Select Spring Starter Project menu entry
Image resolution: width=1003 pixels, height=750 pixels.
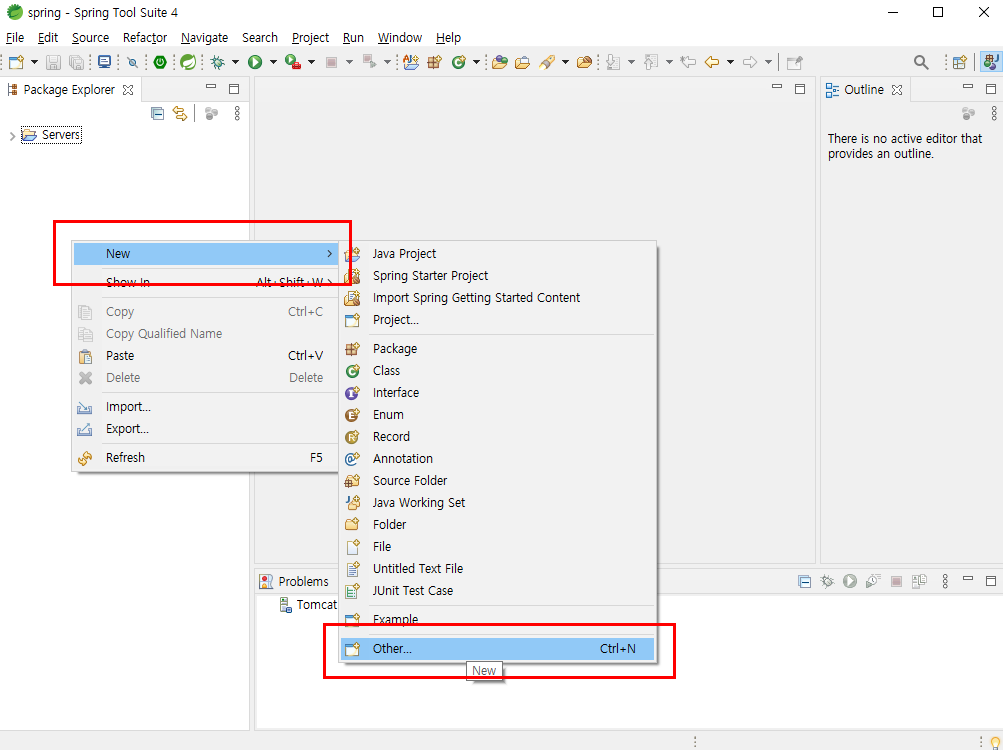coord(497,276)
